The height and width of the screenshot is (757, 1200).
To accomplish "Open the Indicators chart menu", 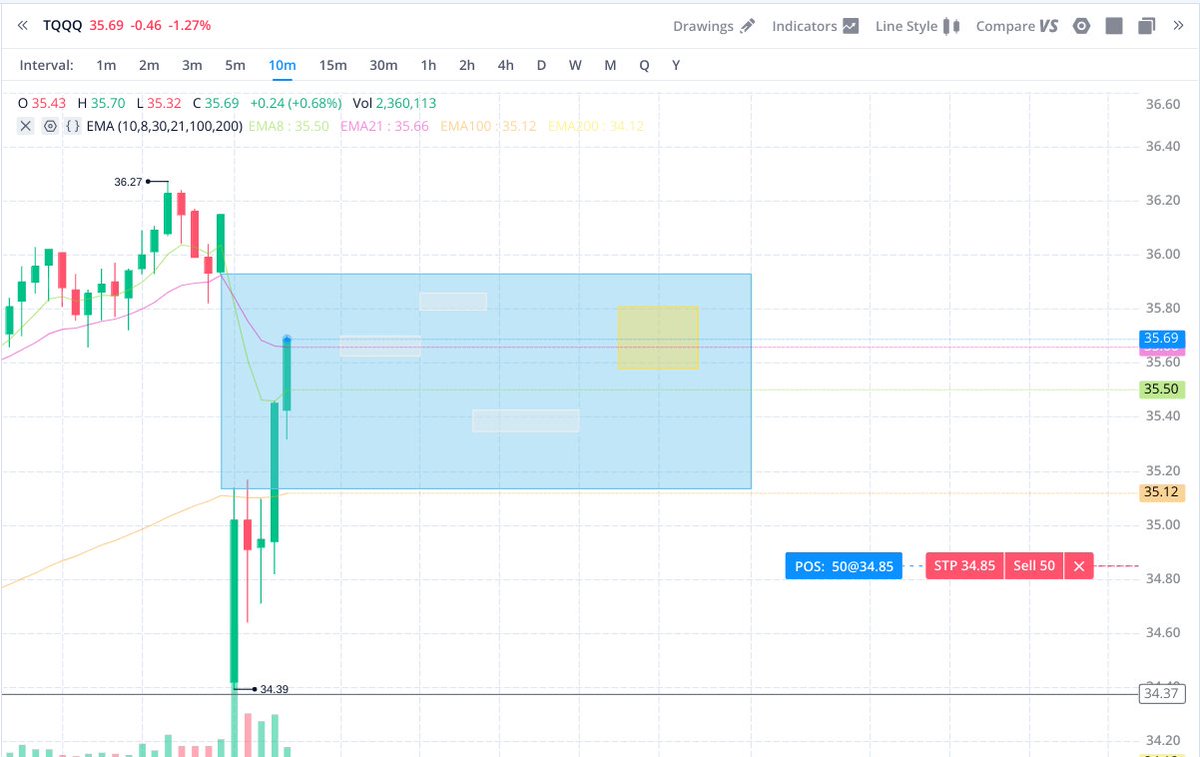I will (x=815, y=26).
